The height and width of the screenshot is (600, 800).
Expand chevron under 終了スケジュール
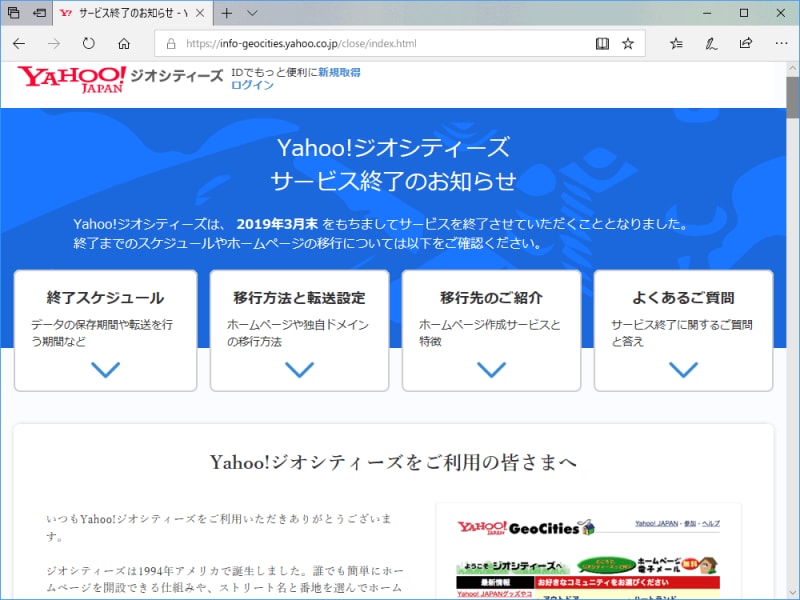[x=106, y=369]
